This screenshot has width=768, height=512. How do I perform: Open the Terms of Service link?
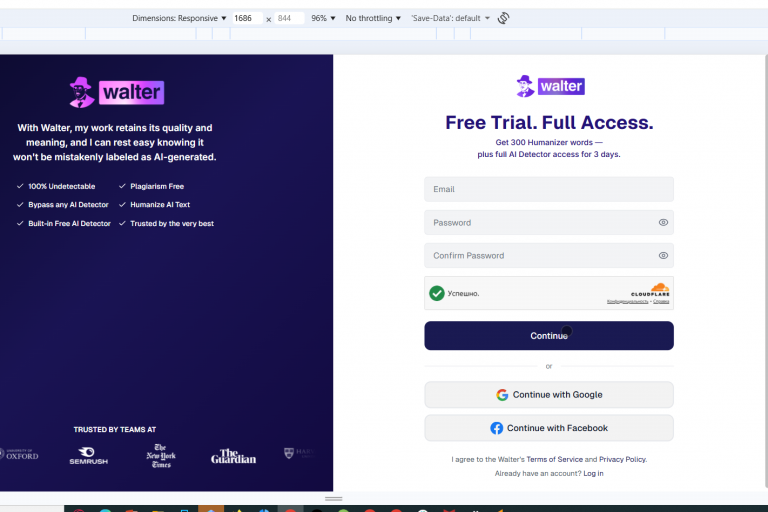coord(554,460)
